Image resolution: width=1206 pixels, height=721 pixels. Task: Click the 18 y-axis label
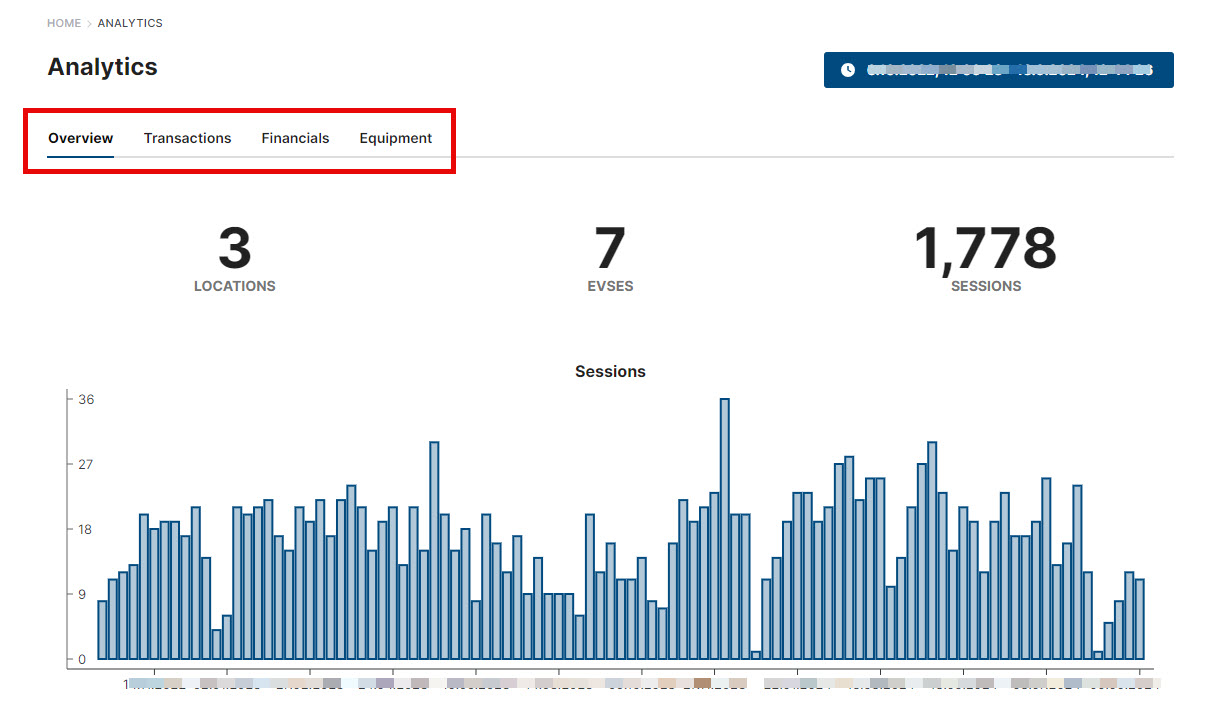click(86, 530)
